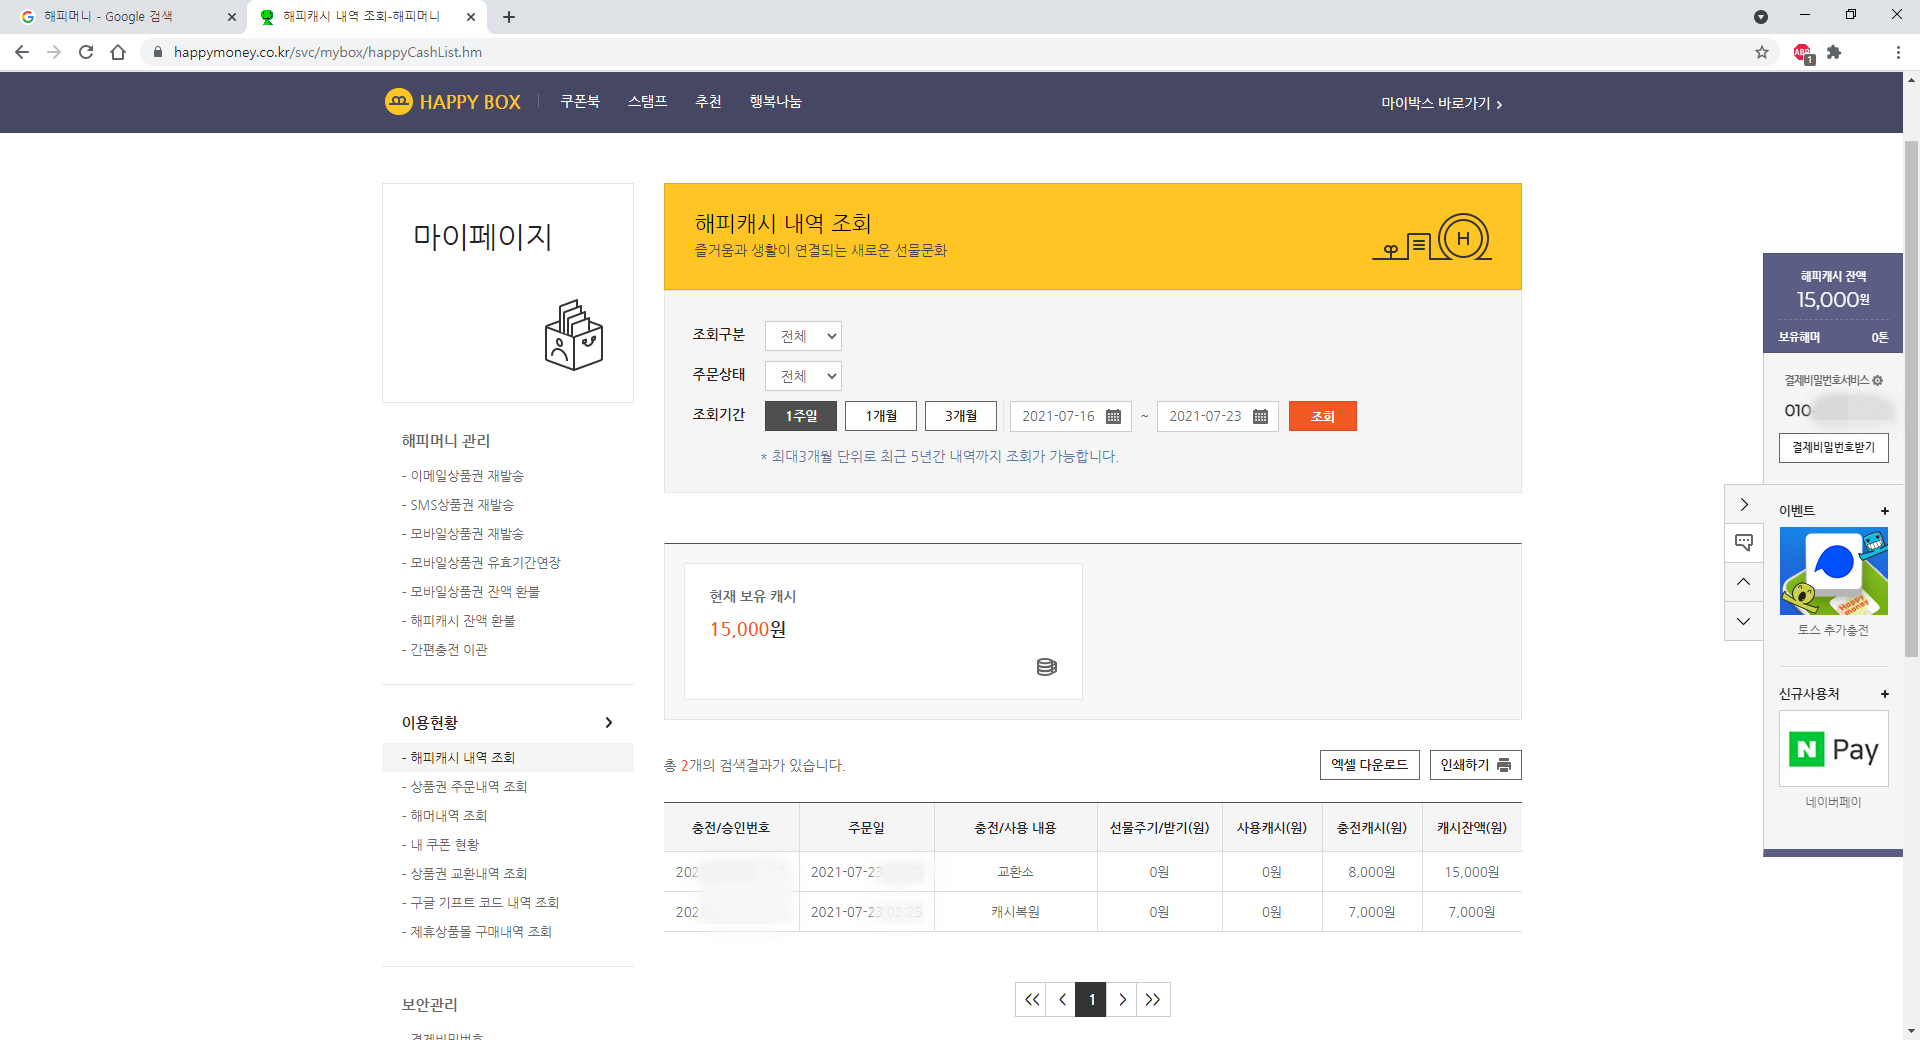This screenshot has width=1920, height=1040.
Task: Open a new browser tab with plus
Action: (x=509, y=17)
